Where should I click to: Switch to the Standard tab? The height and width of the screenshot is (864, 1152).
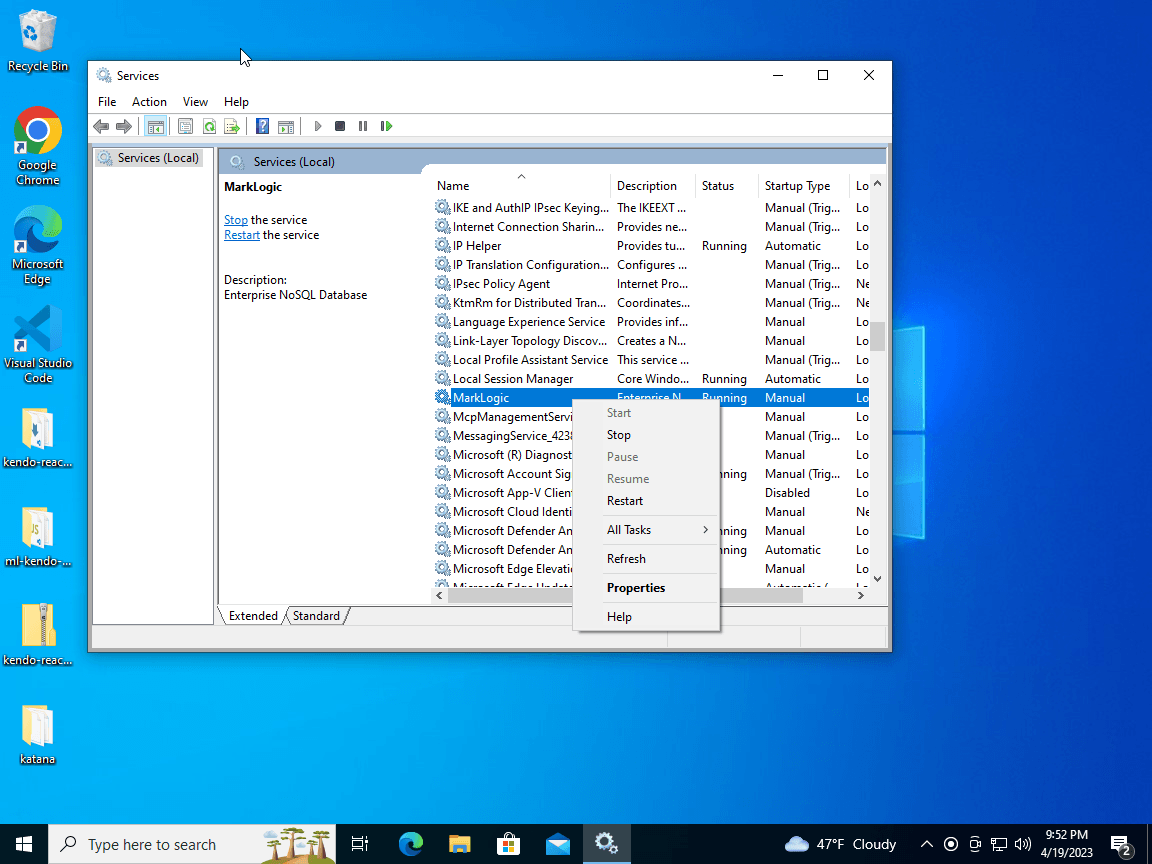click(316, 616)
